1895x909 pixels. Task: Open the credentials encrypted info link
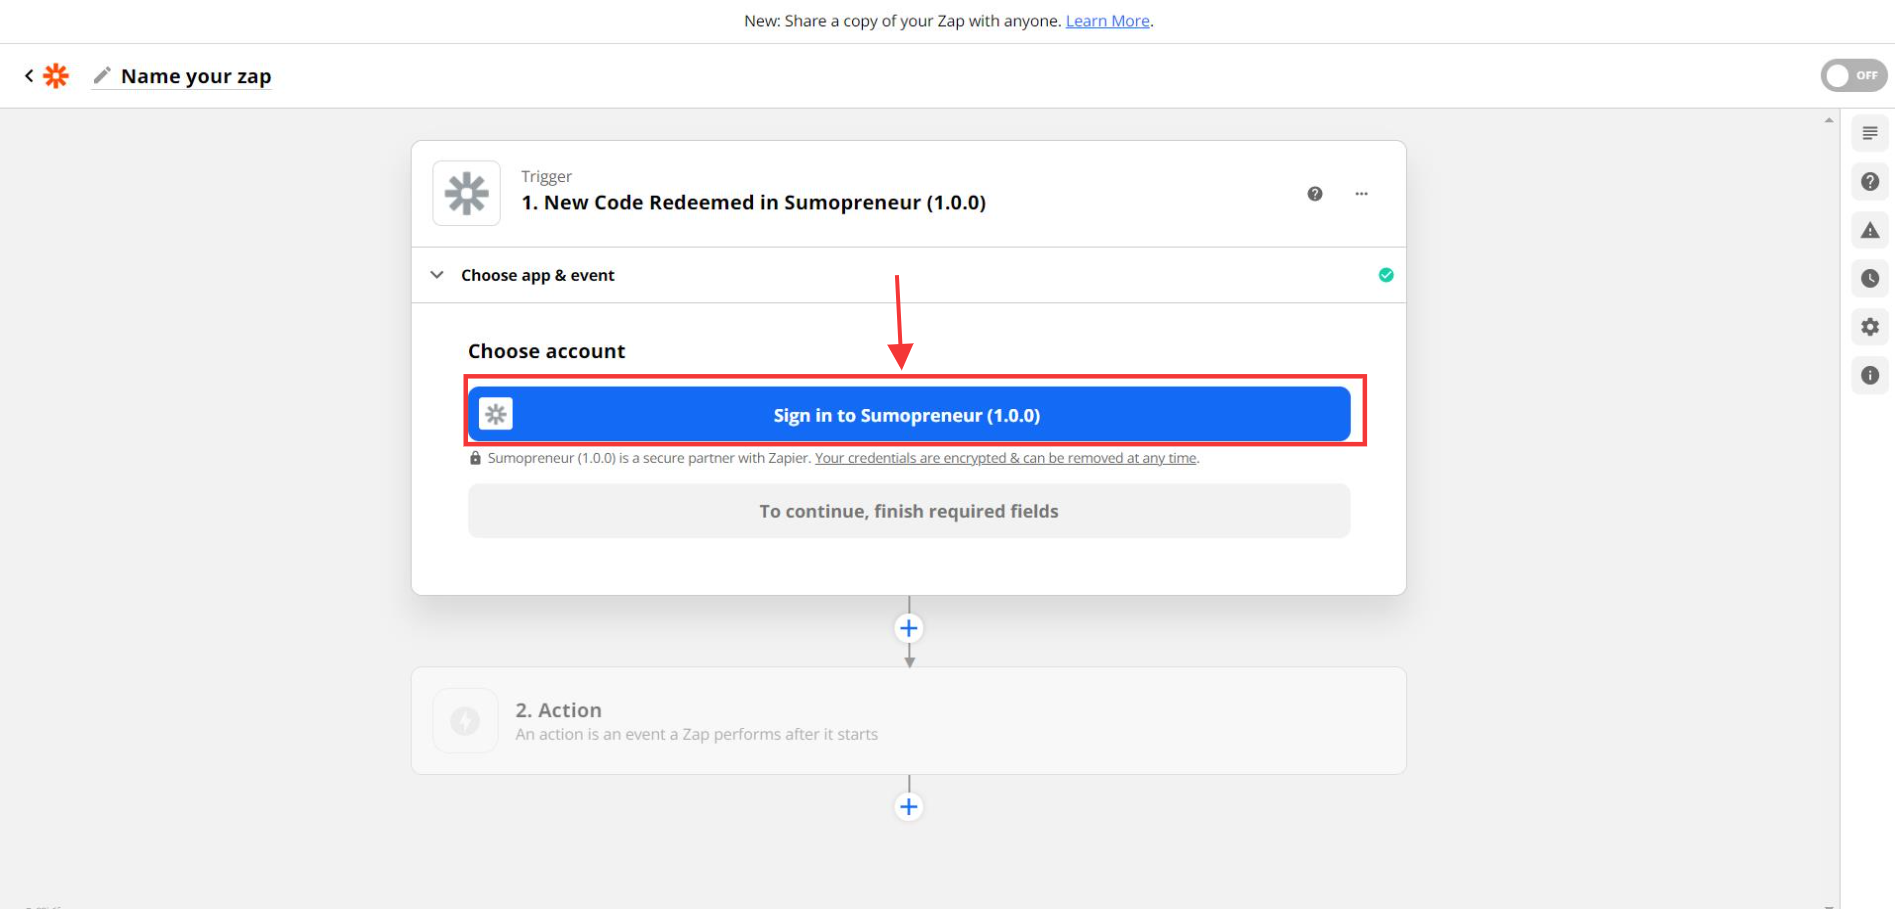click(1006, 458)
